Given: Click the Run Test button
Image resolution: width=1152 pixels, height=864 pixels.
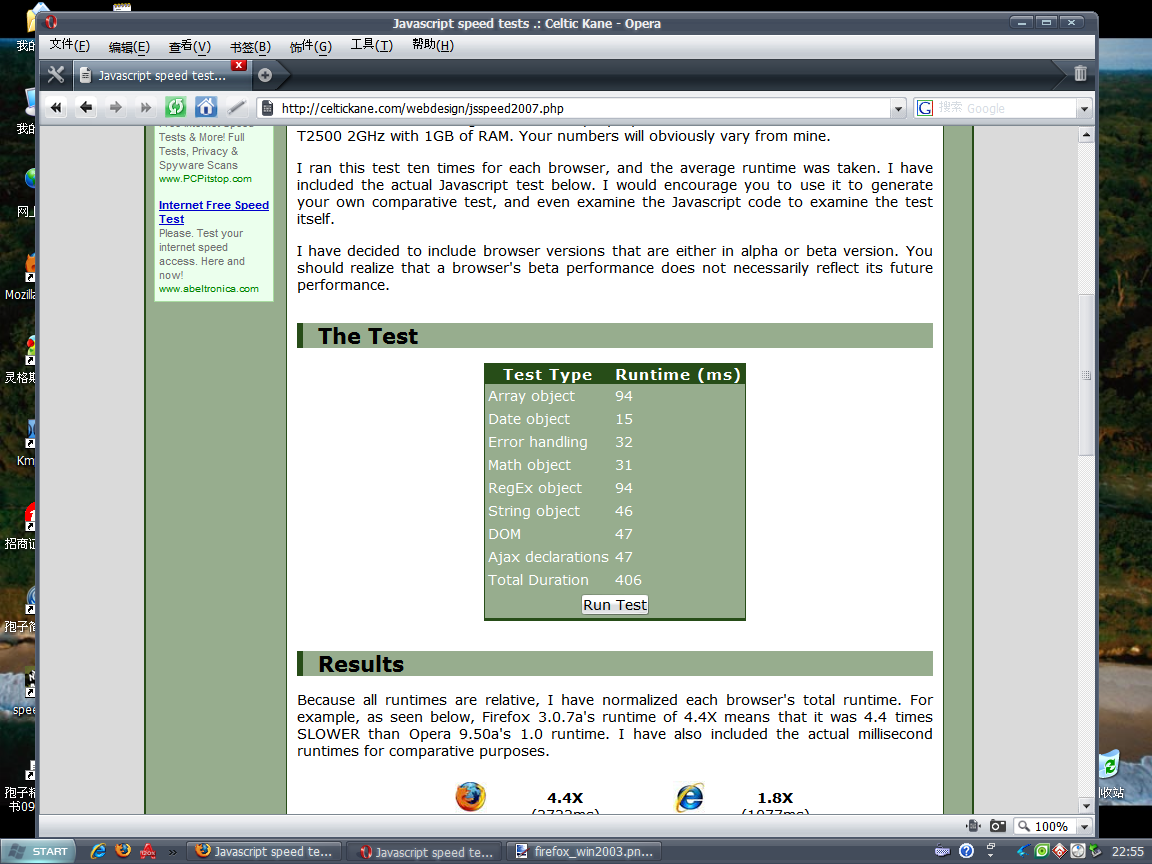Looking at the screenshot, I should pyautogui.click(x=615, y=605).
